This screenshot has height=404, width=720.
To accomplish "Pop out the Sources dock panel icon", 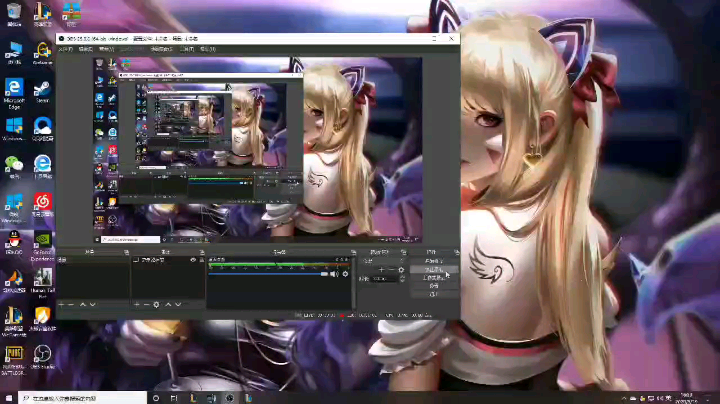I will coord(202,252).
